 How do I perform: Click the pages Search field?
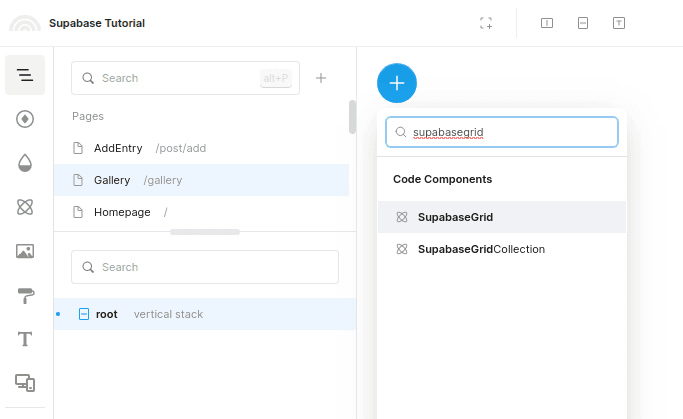click(x=186, y=78)
